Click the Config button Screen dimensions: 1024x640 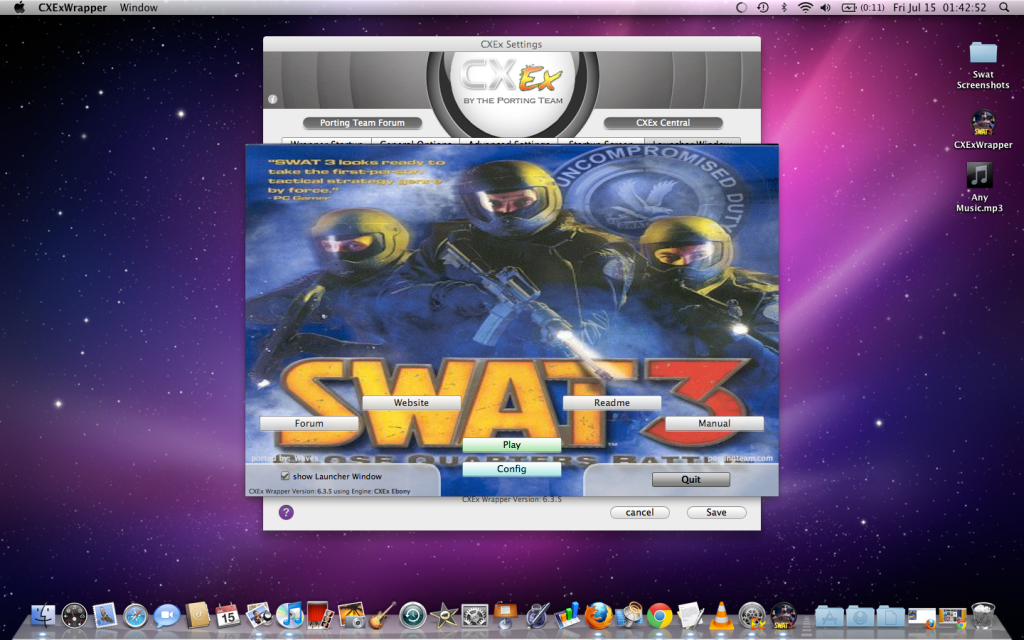511,469
